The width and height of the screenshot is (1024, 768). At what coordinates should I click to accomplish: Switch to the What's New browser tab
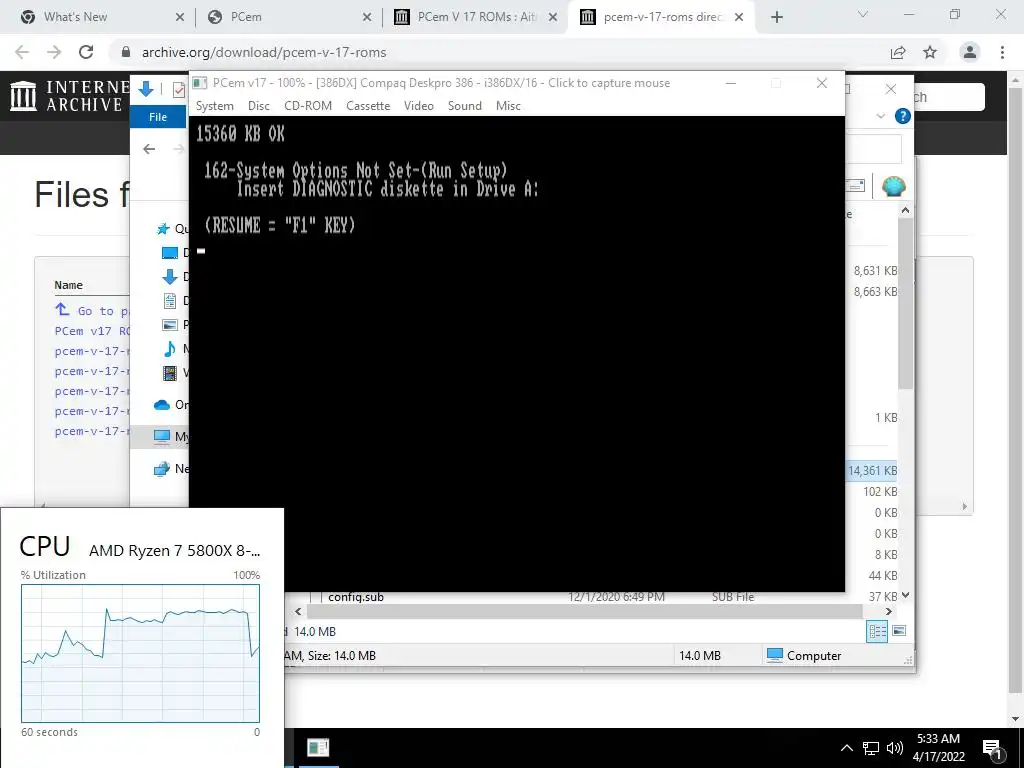coord(75,17)
